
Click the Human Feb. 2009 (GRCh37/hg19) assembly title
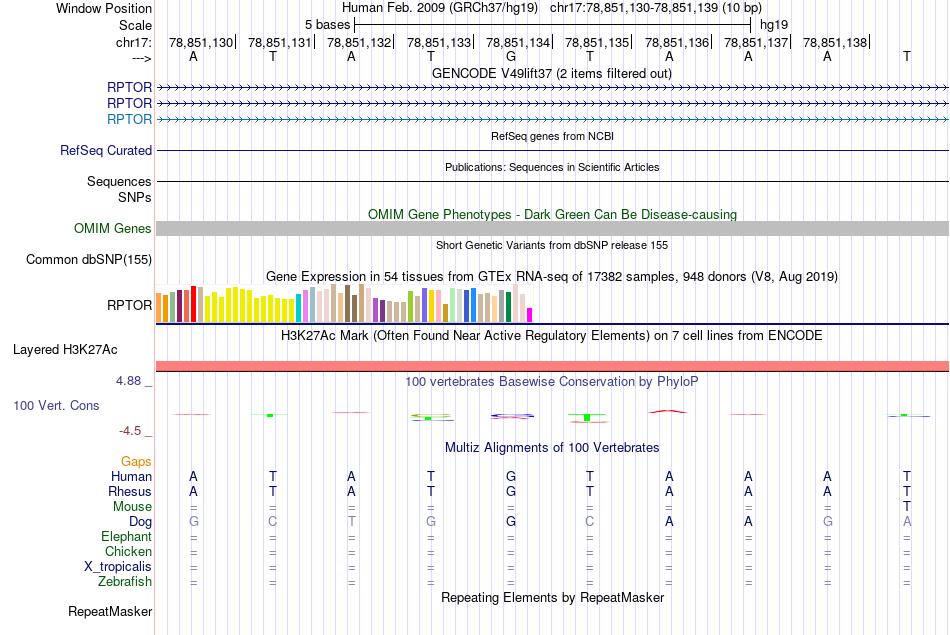coord(440,8)
